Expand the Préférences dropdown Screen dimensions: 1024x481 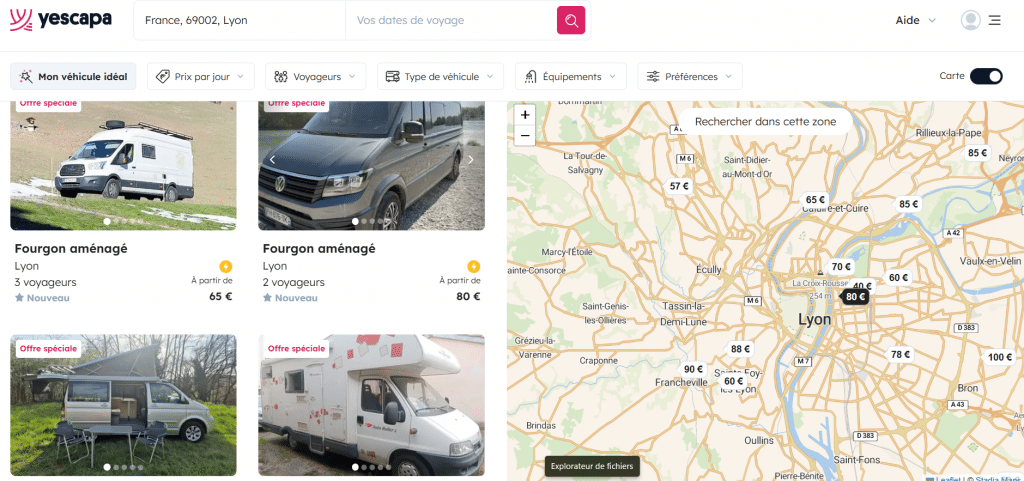point(729,76)
